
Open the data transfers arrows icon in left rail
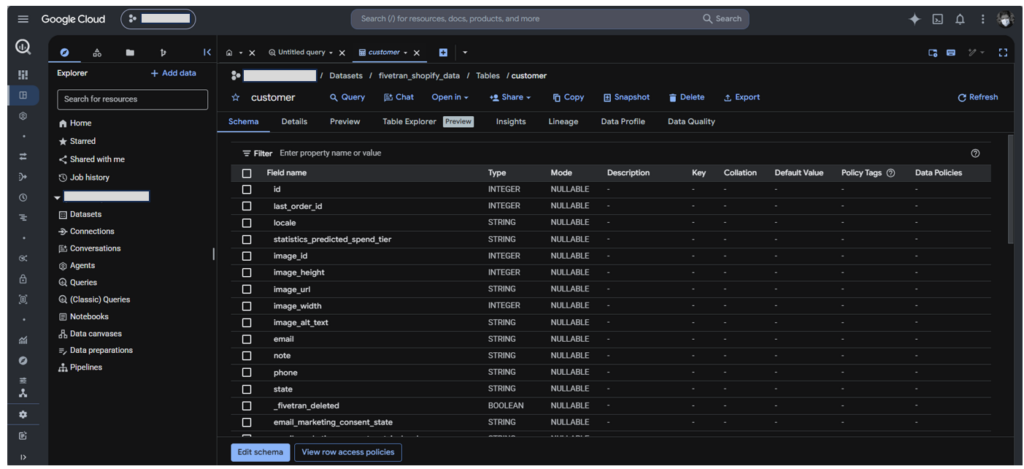pyautogui.click(x=23, y=156)
